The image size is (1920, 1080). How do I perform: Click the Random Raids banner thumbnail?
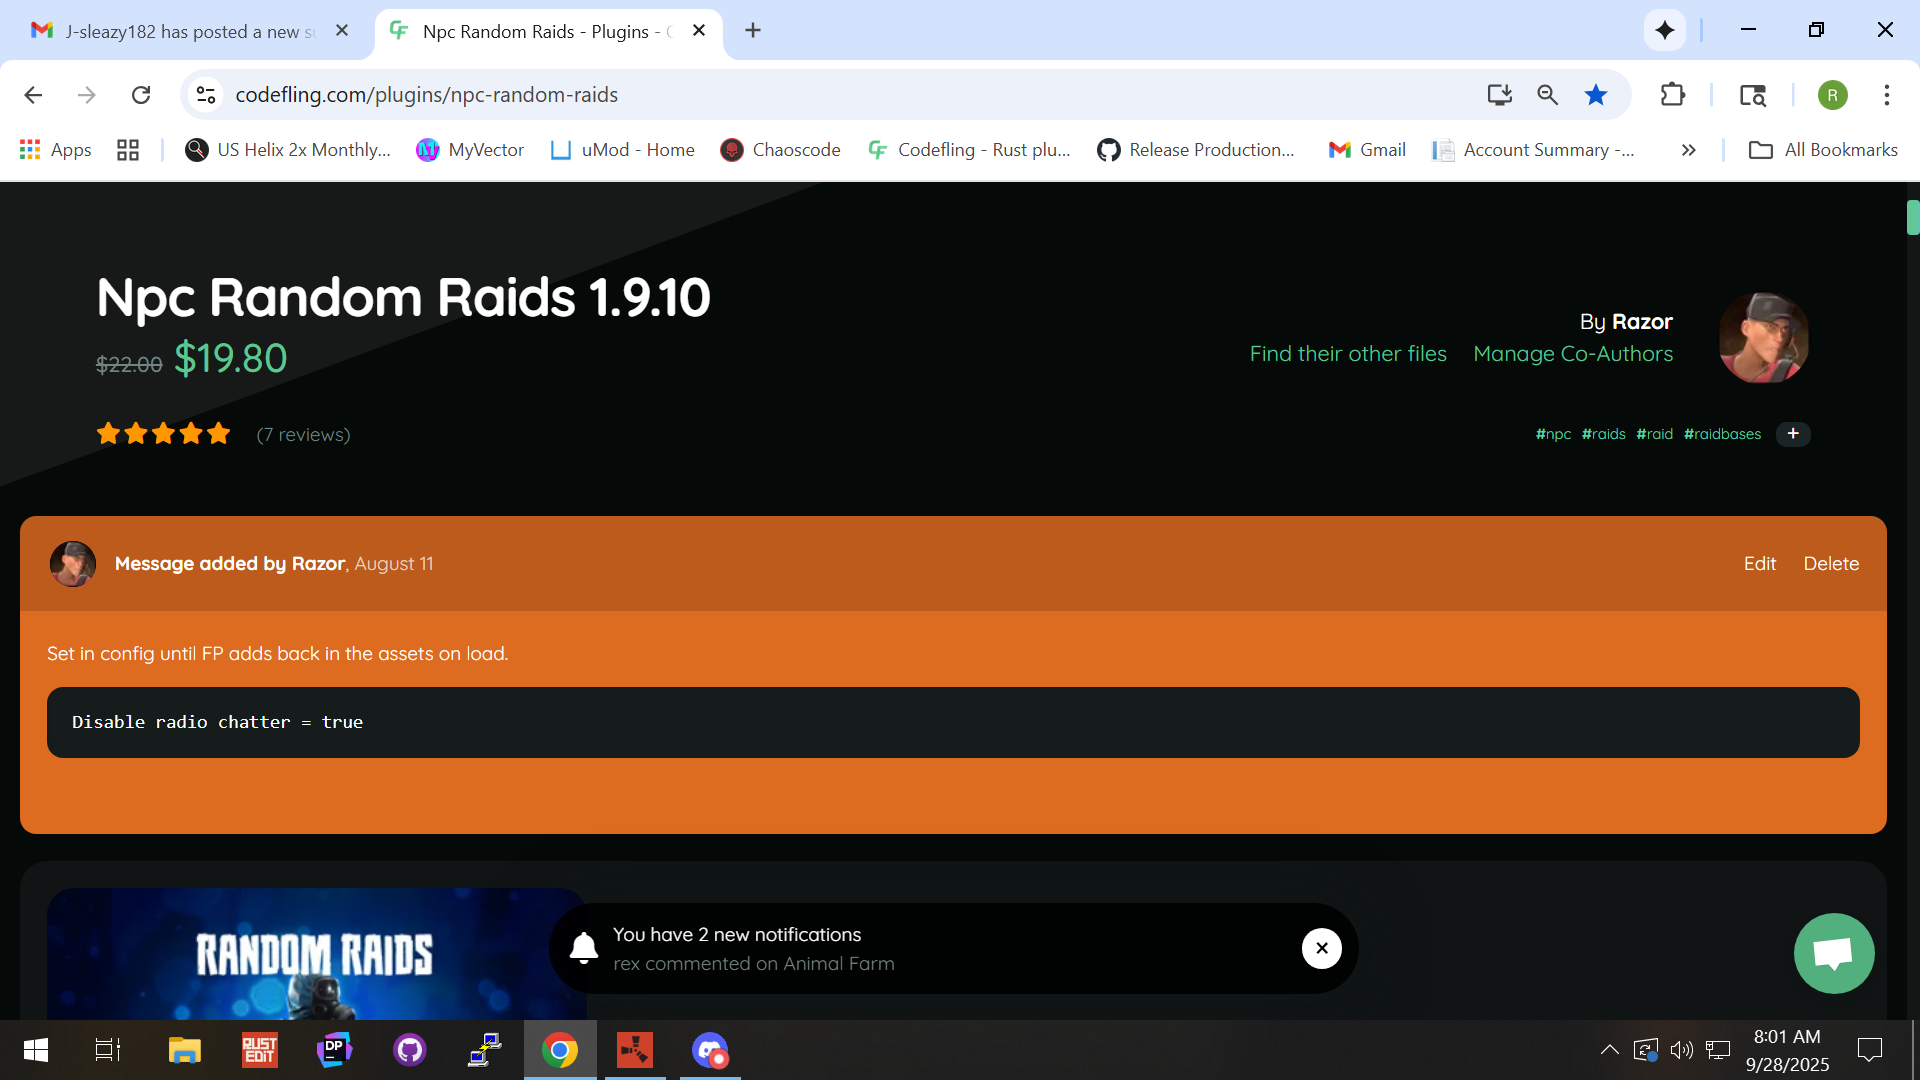315,955
